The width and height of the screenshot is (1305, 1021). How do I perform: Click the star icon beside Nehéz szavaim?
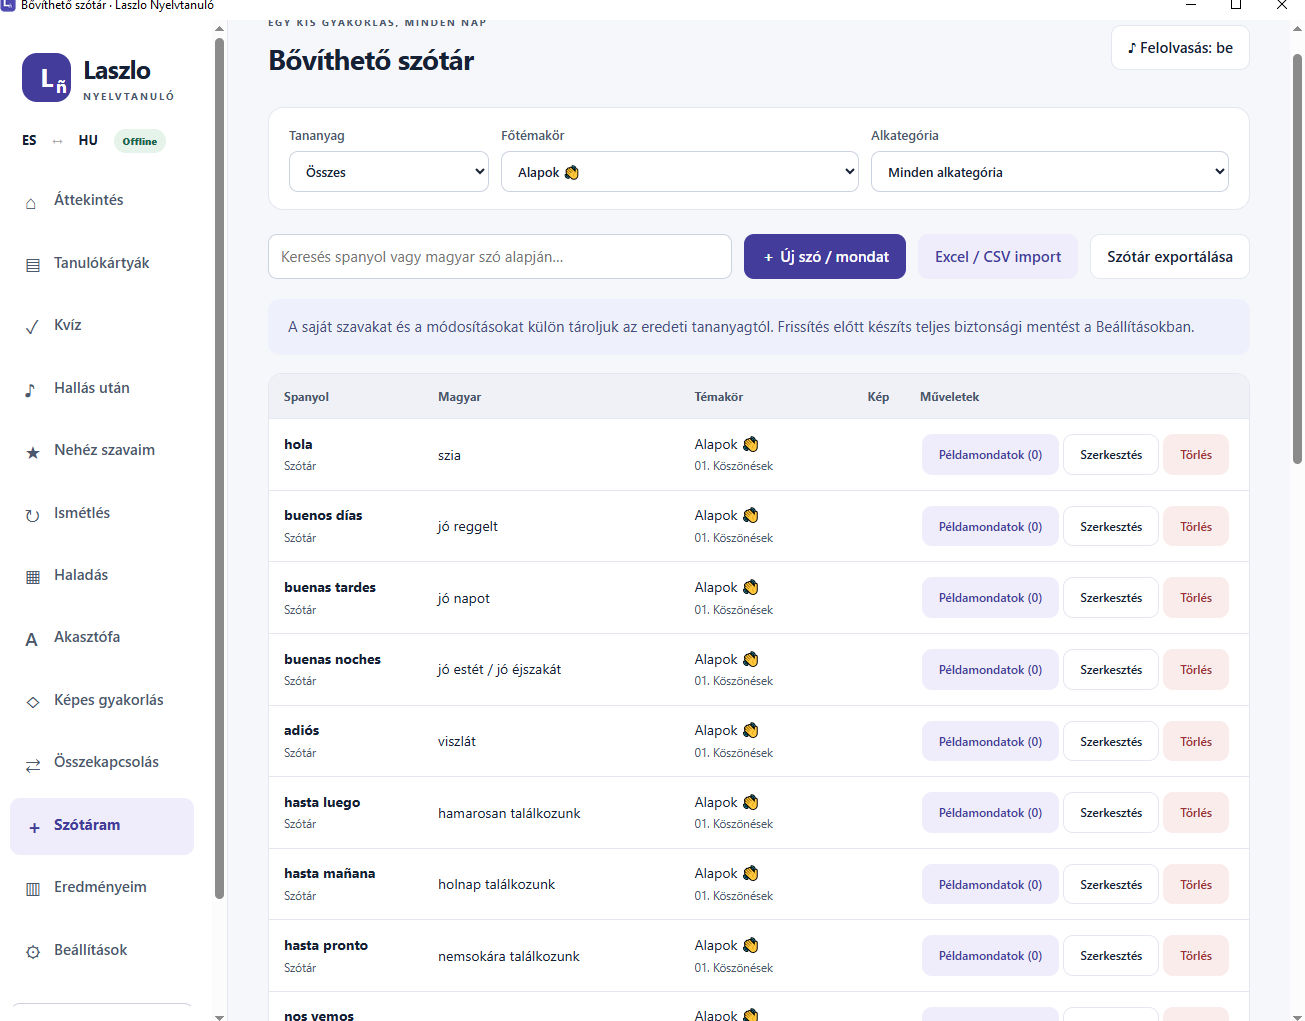tap(32, 452)
